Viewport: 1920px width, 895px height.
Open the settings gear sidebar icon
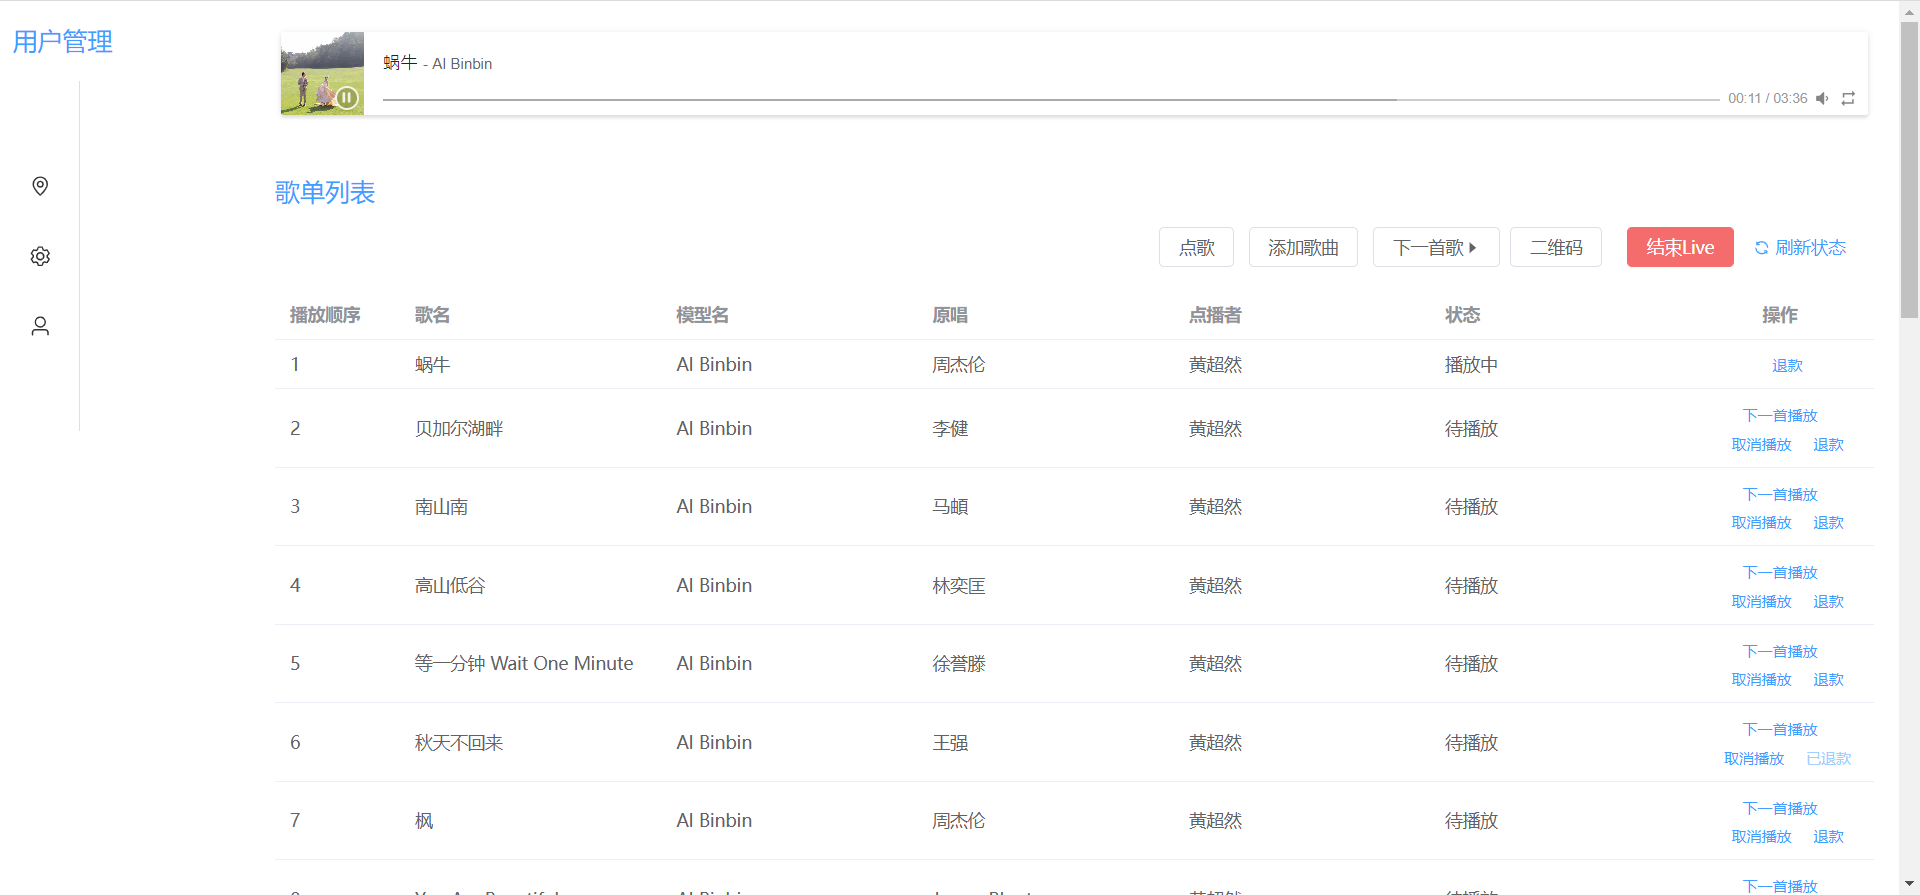tap(40, 256)
